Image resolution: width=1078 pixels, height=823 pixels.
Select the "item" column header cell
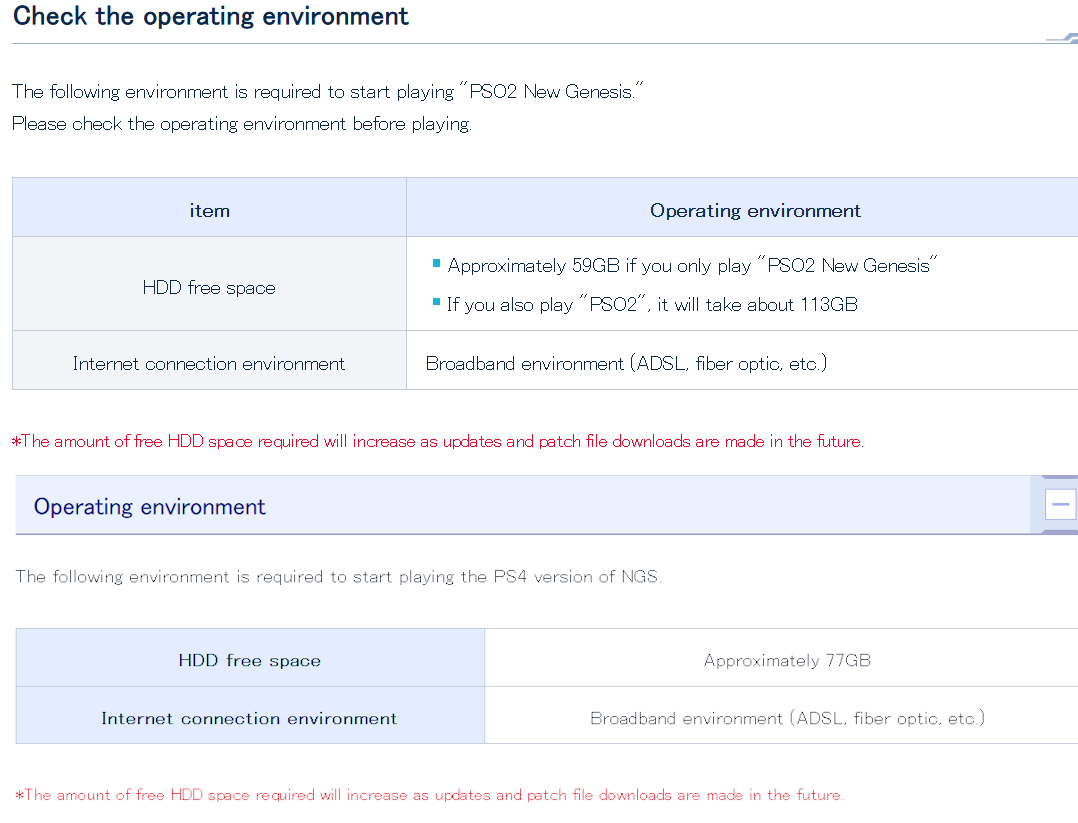click(209, 211)
